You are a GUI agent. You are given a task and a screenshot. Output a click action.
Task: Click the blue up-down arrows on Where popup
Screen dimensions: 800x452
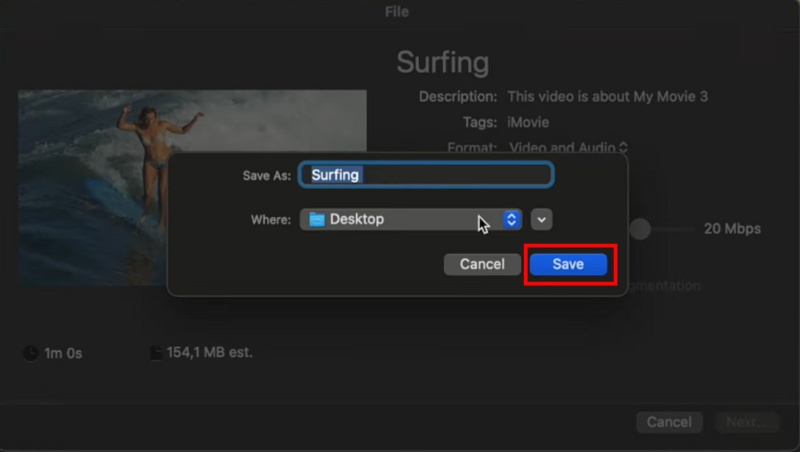tap(512, 219)
